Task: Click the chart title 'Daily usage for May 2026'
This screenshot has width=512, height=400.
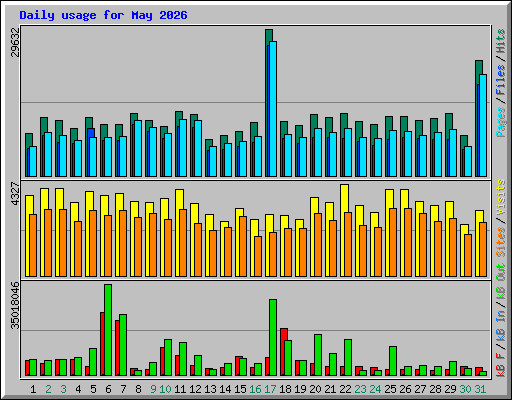Action: 103,15
